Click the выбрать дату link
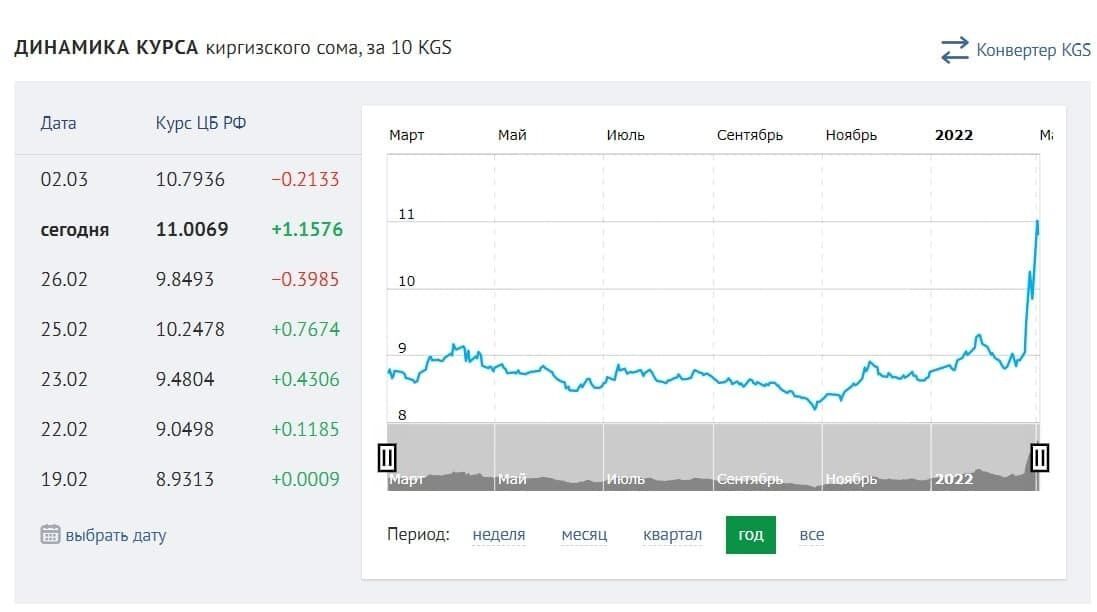Viewport: 1097px width, 612px height. pos(116,535)
